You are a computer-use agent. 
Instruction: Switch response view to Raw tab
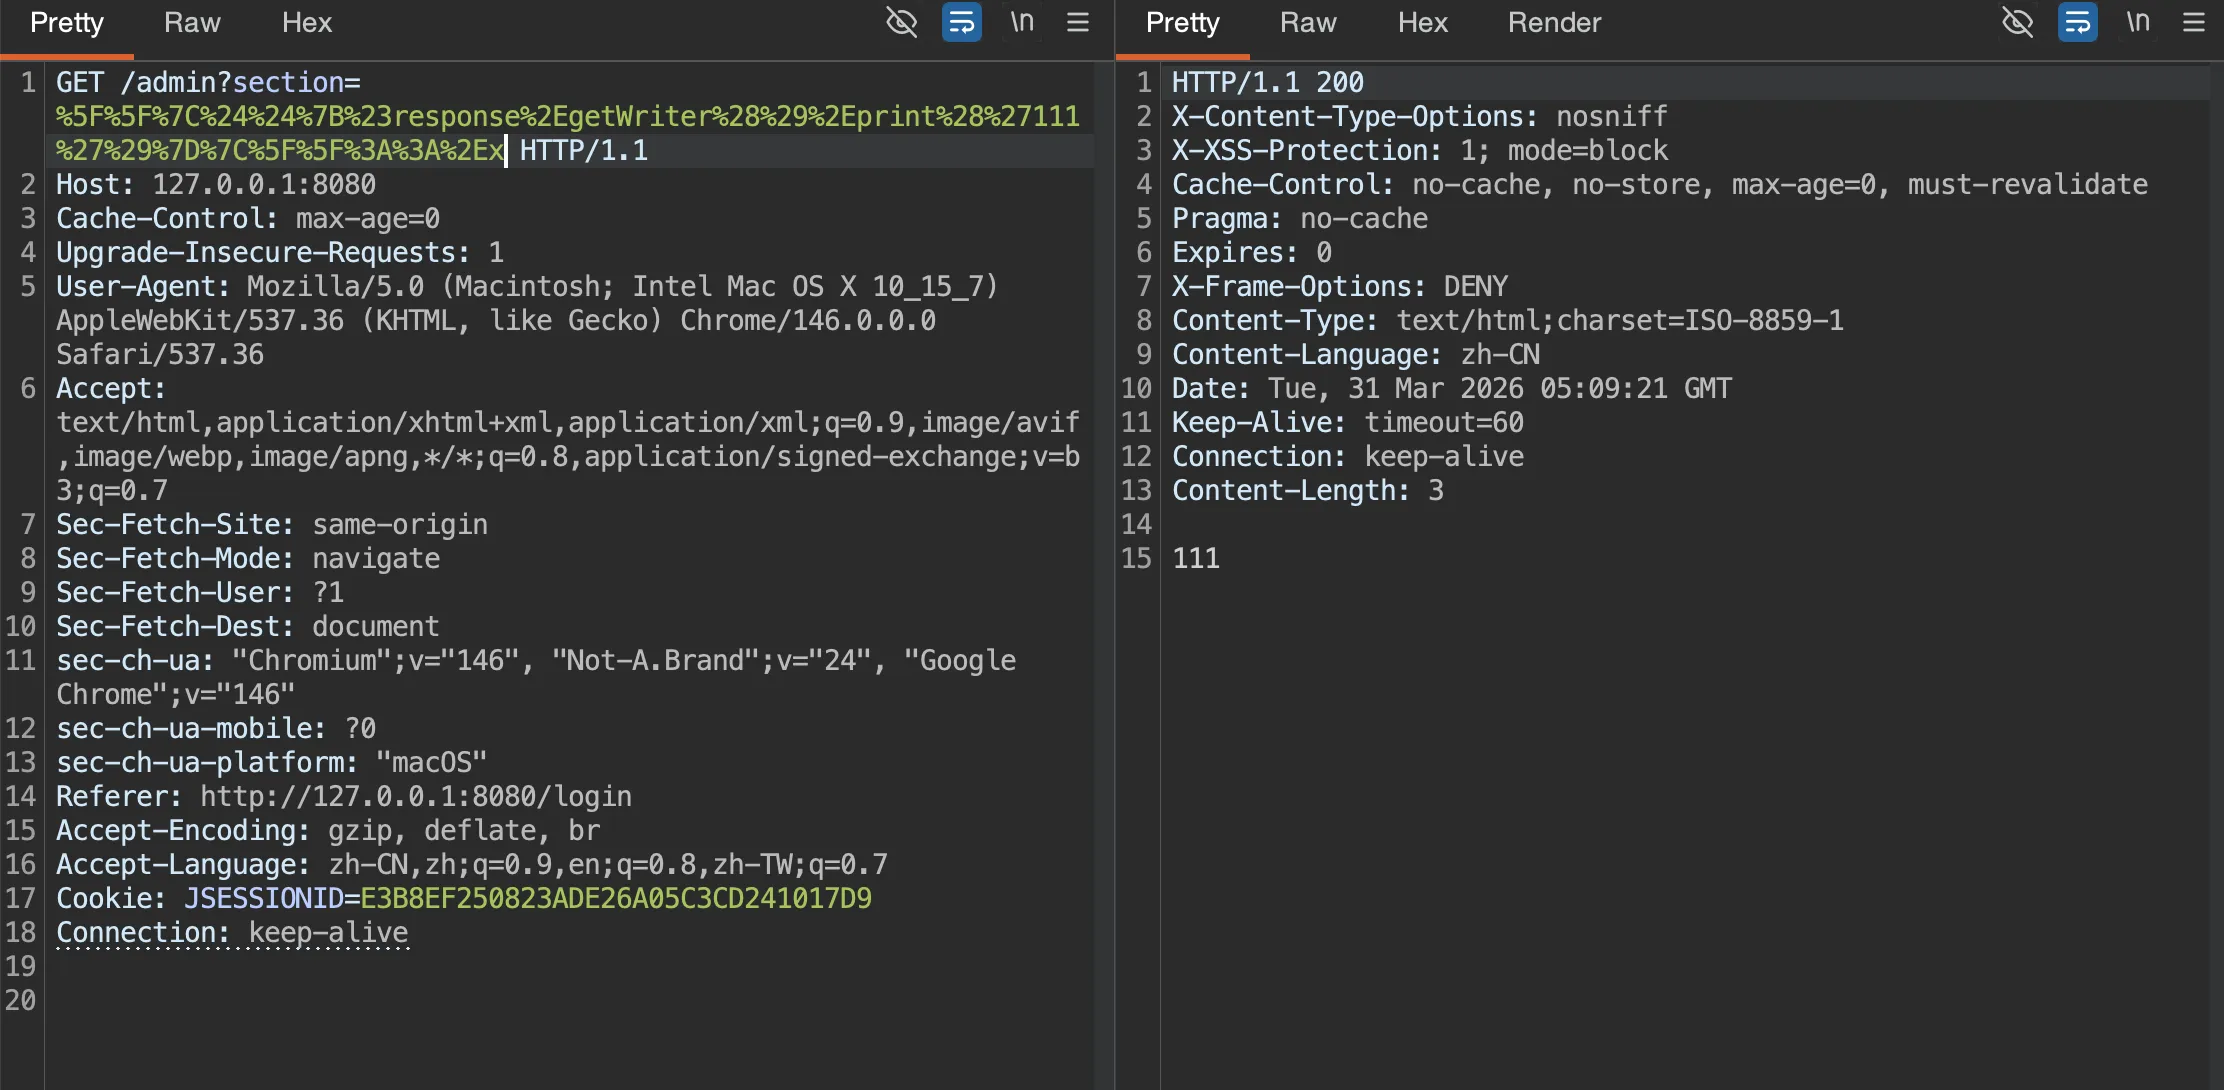coord(1308,23)
